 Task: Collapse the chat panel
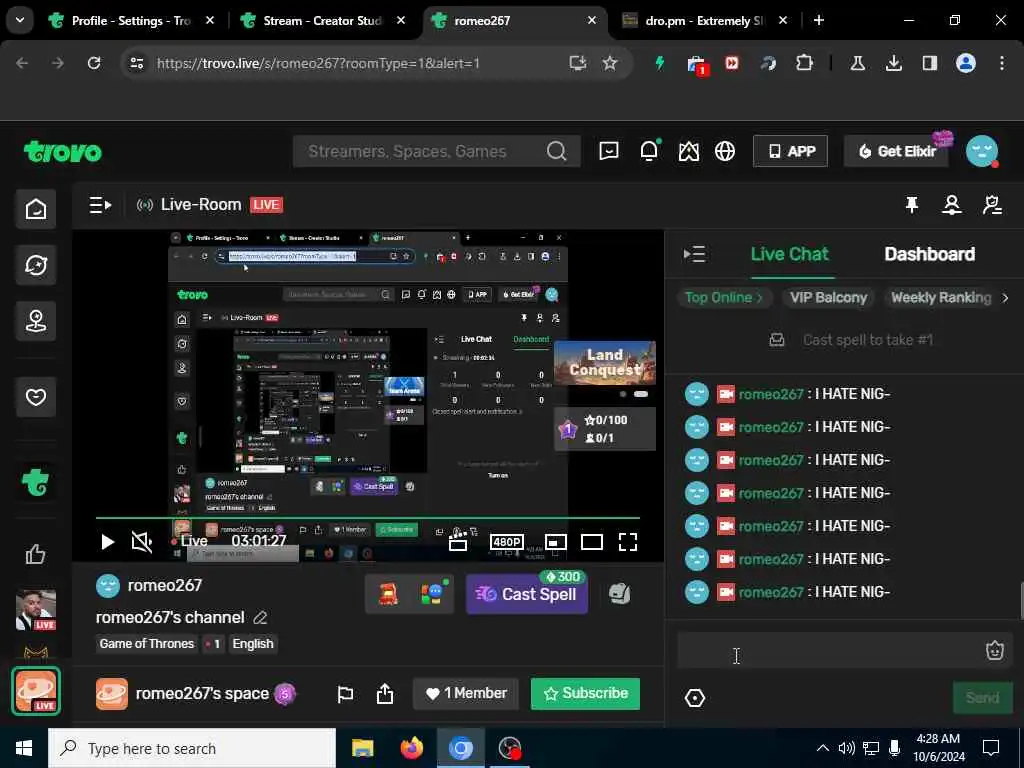click(694, 255)
